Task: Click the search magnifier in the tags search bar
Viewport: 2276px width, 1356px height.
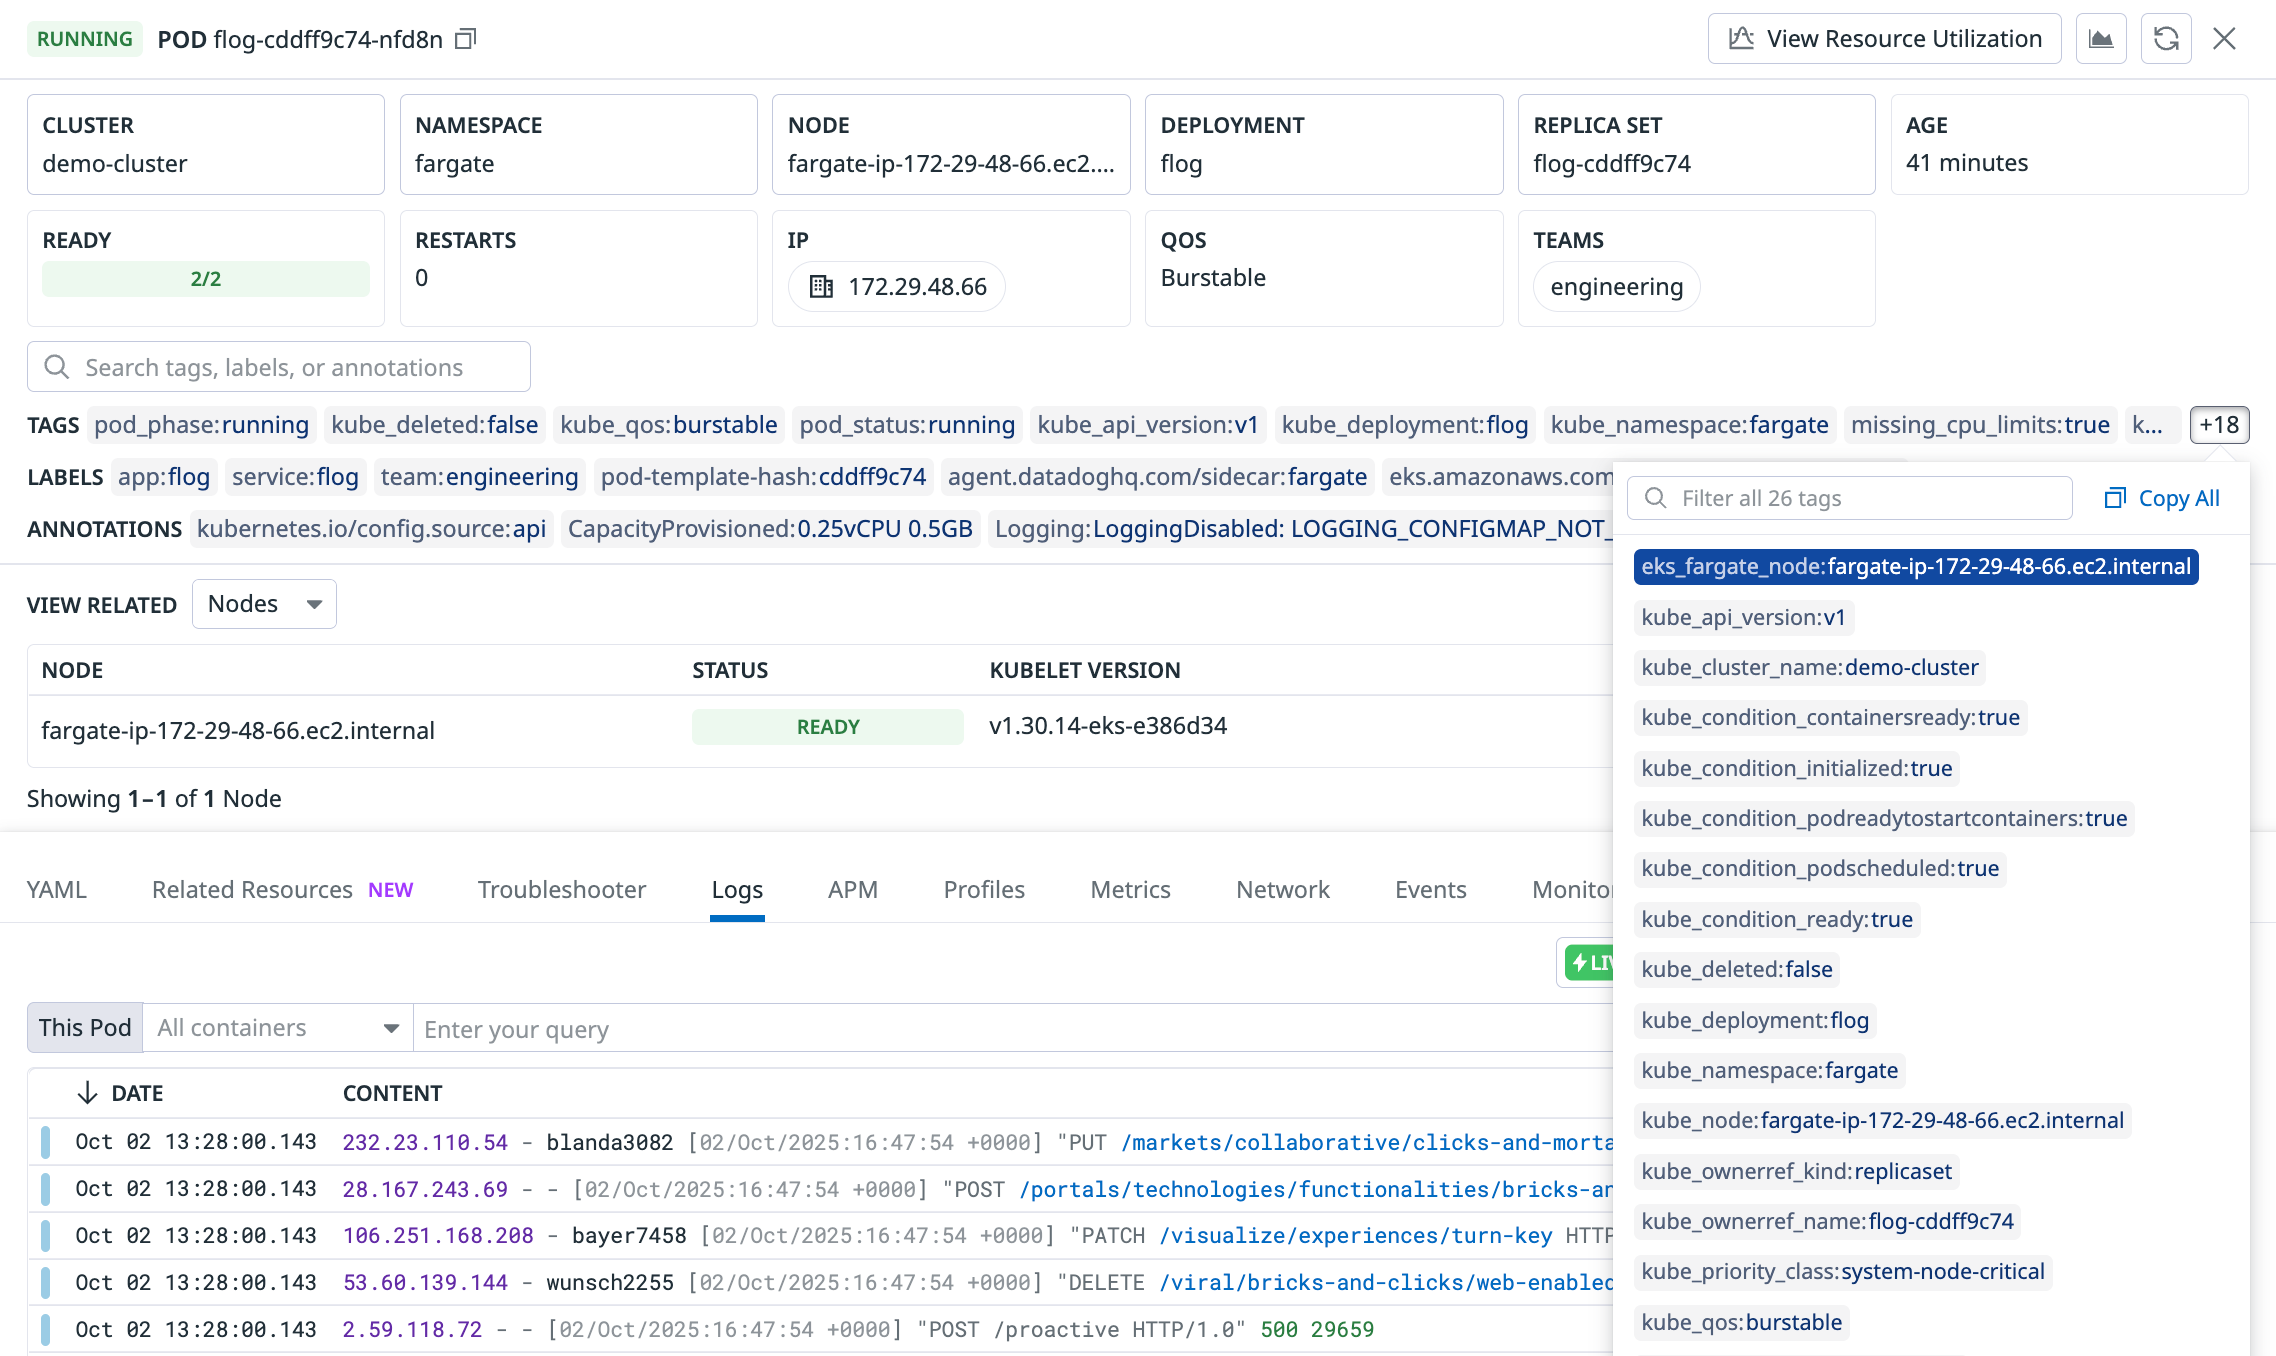Action: pos(56,367)
